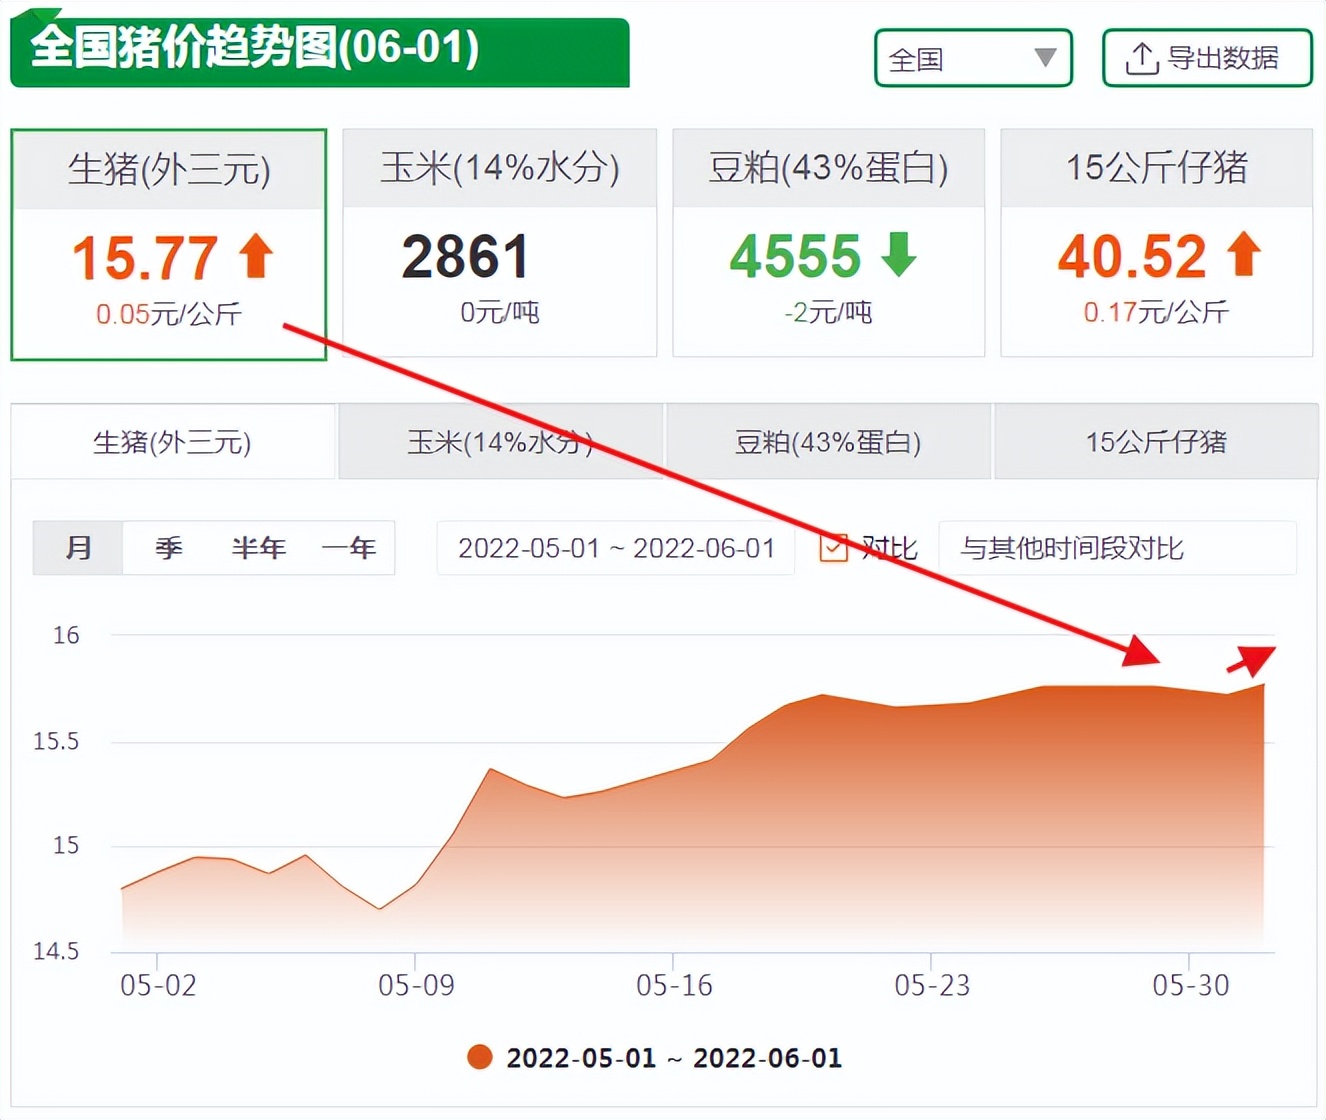Click the green down arrow next to 4555
Viewport: 1326px width, 1120px height.
click(x=898, y=254)
